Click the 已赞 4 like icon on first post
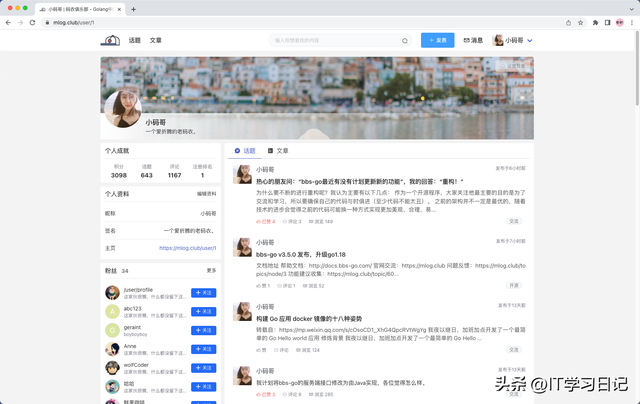Viewport: 640px width, 404px height. pyautogui.click(x=258, y=222)
